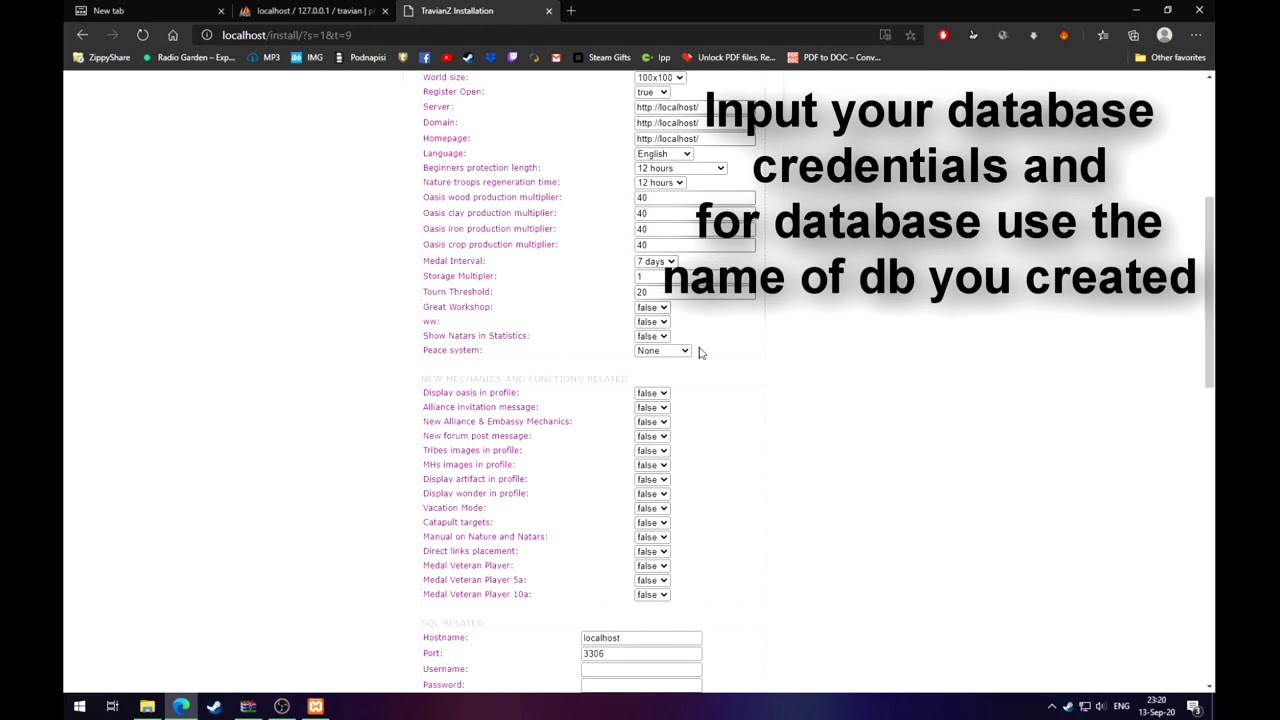Click the Username input field
This screenshot has width=1280, height=720.
click(x=641, y=669)
